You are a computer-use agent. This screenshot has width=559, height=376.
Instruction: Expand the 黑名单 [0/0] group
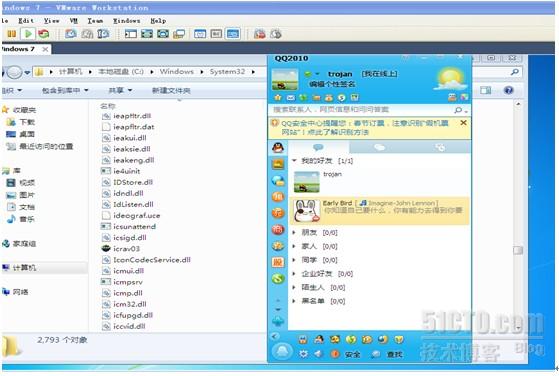click(x=294, y=301)
